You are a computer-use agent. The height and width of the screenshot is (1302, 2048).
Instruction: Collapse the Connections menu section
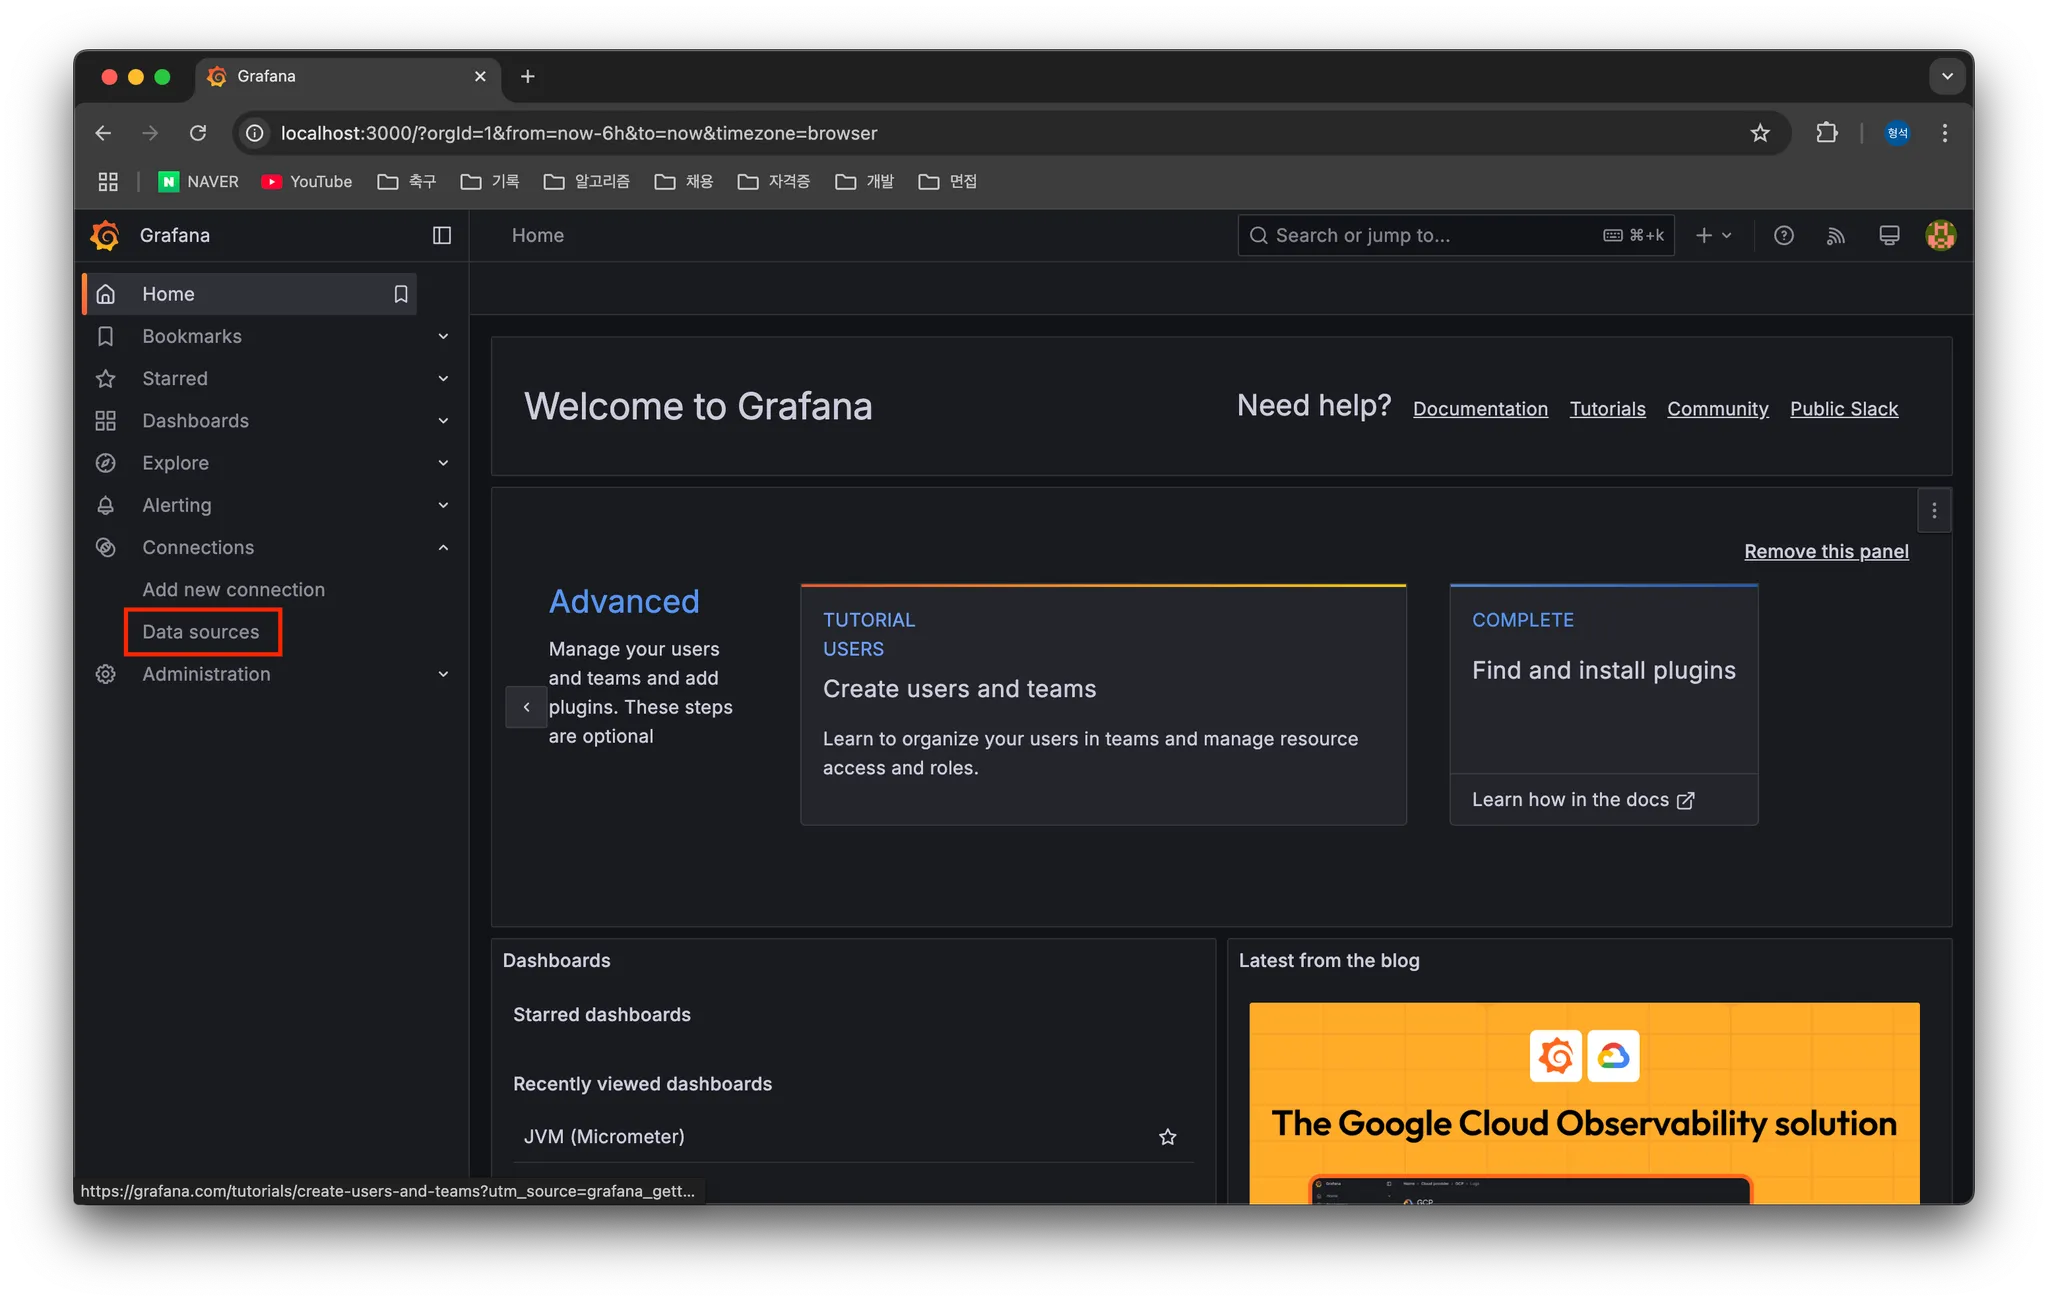point(443,548)
